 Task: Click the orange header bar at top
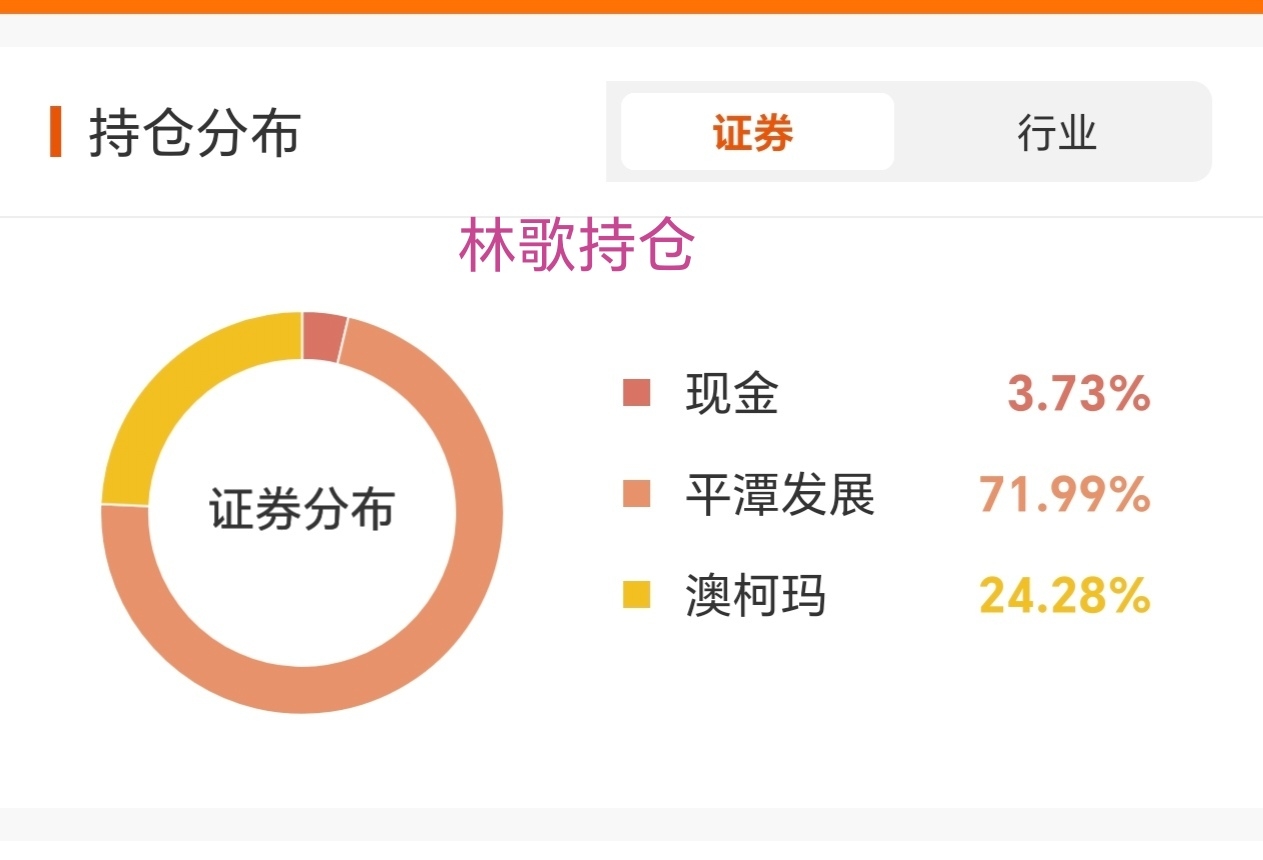631,6
